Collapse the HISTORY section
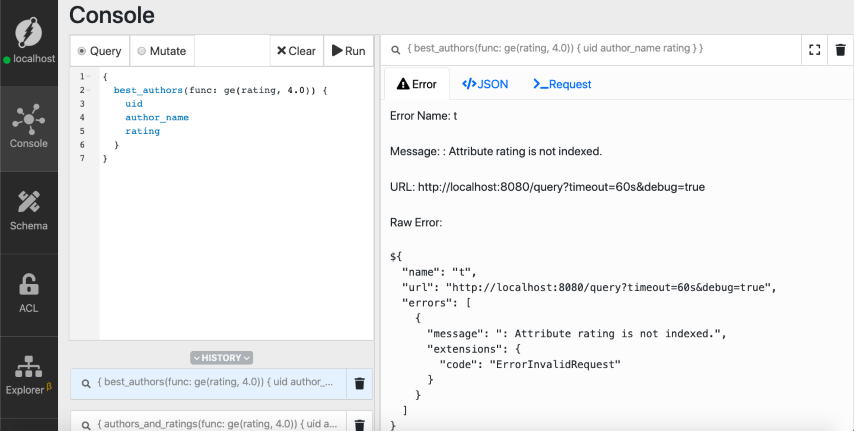This screenshot has width=854, height=431. pyautogui.click(x=221, y=357)
